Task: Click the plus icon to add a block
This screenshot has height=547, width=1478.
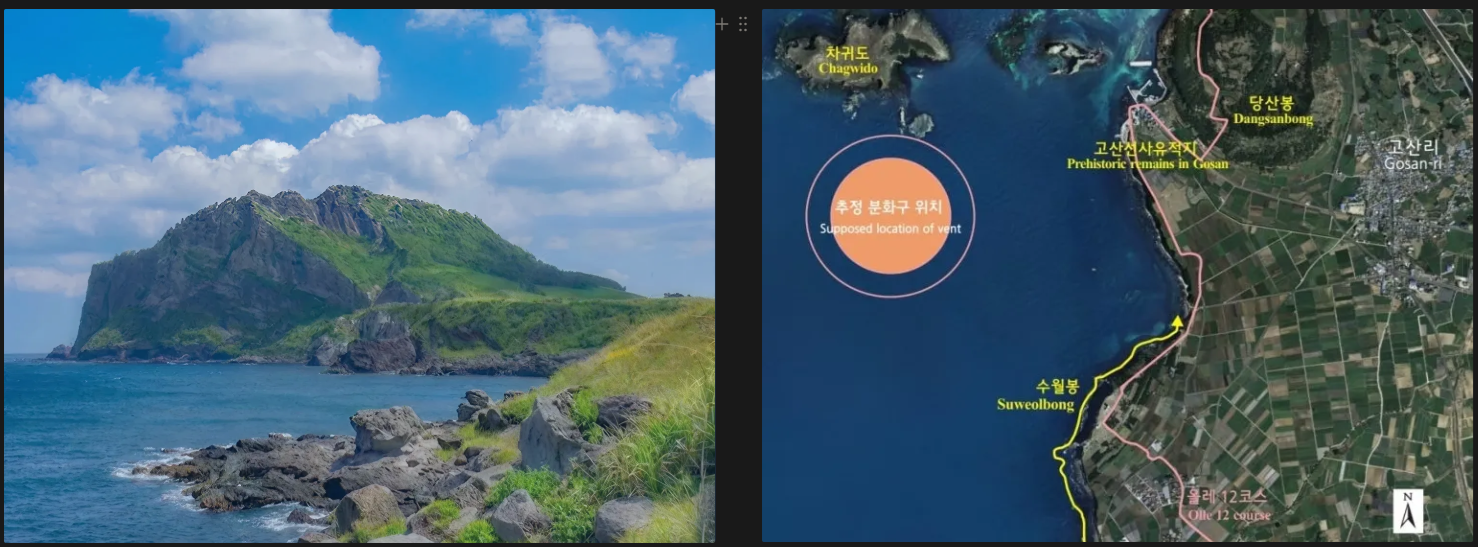Action: click(722, 25)
